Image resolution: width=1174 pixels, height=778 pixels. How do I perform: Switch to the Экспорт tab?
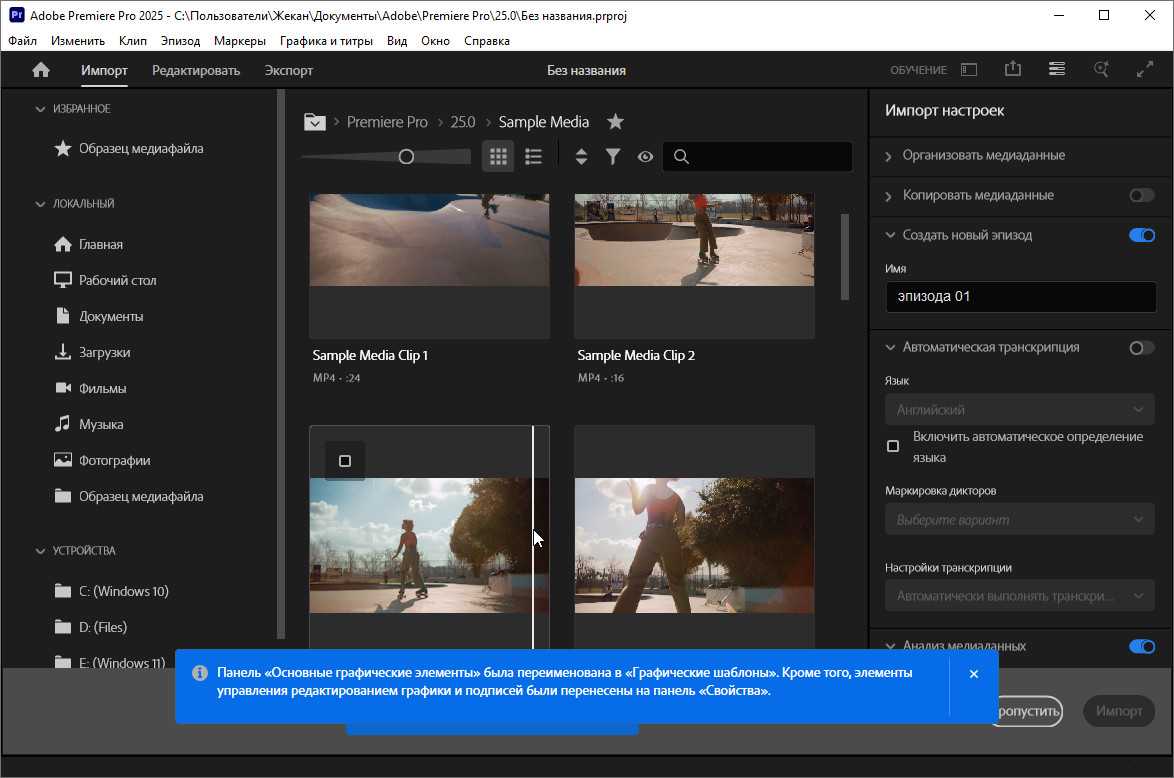click(x=289, y=70)
